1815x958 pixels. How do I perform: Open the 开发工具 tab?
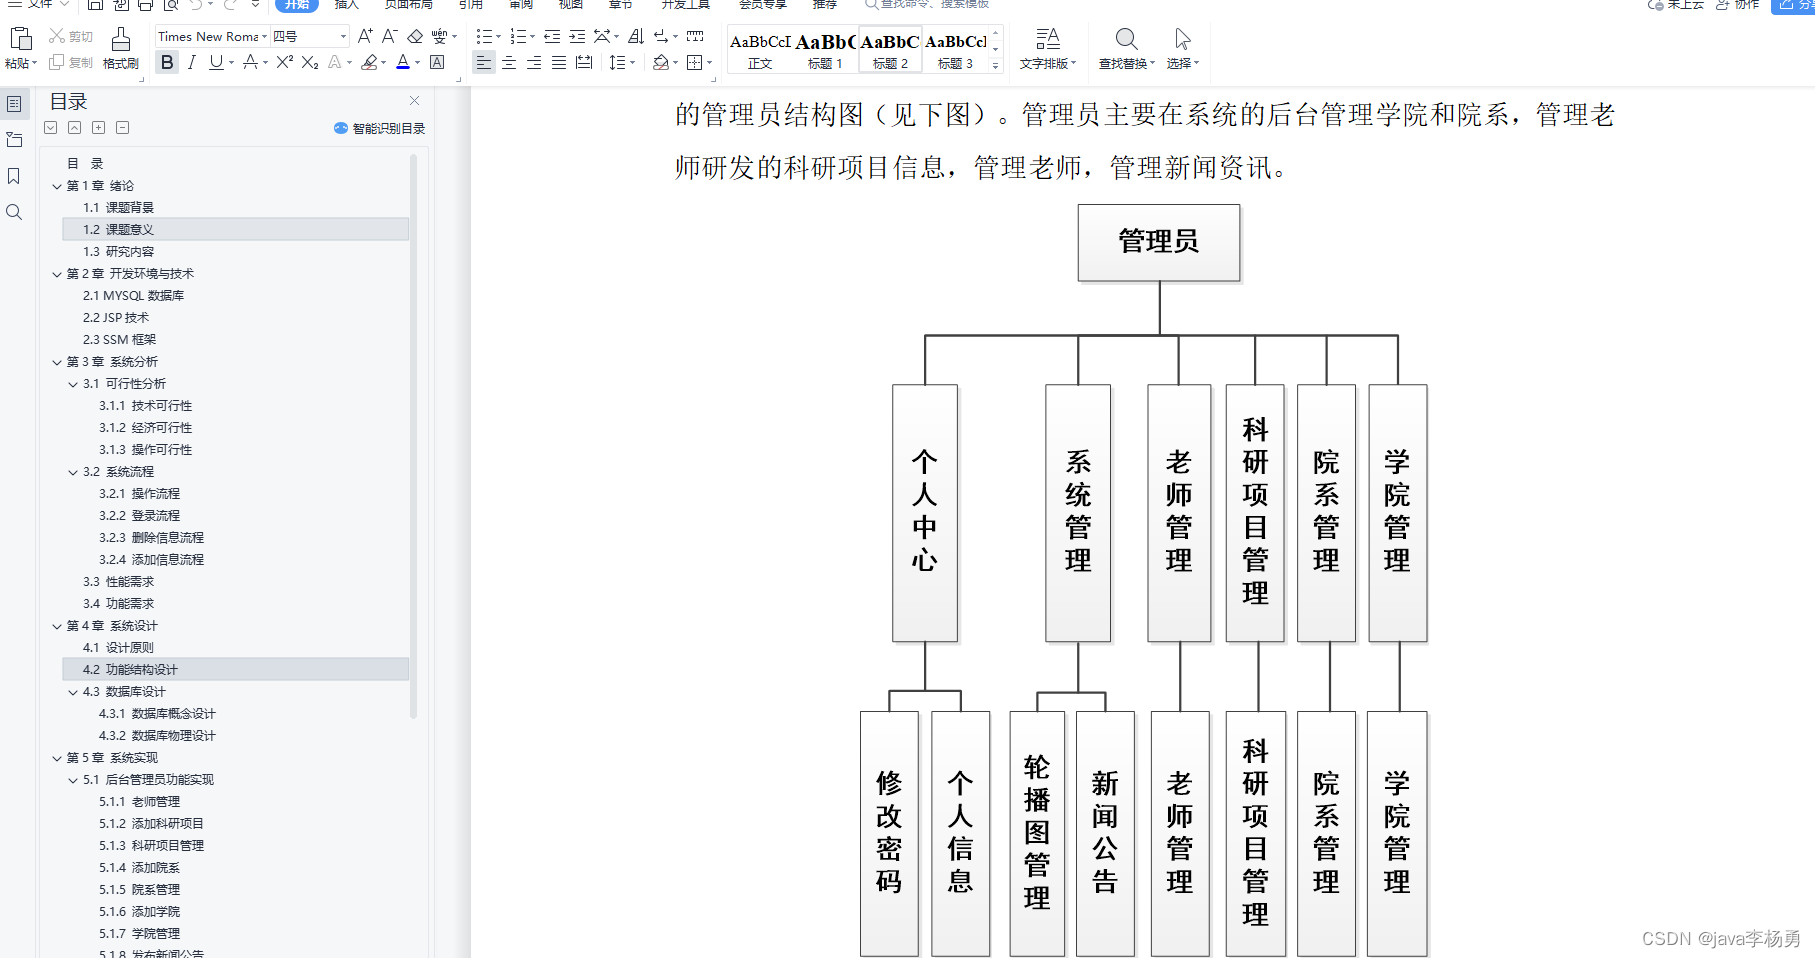pyautogui.click(x=686, y=5)
